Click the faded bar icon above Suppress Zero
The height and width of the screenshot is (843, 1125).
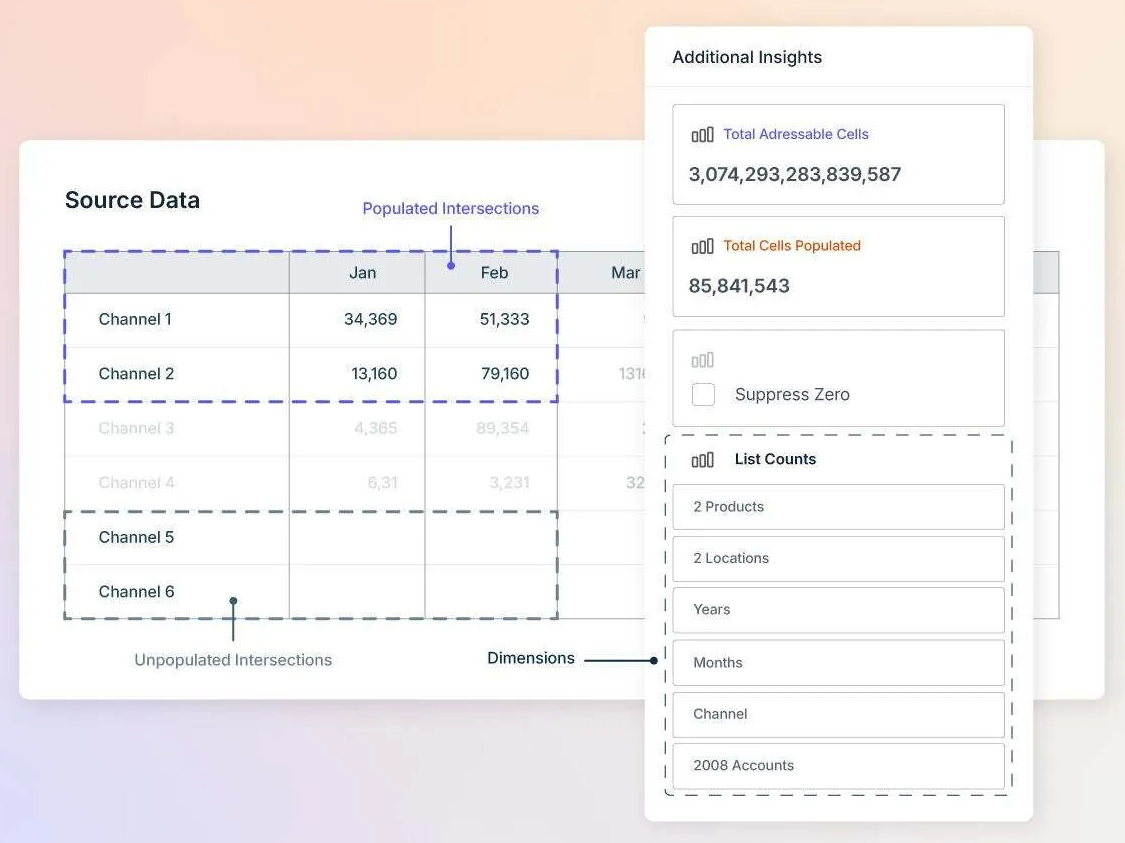(x=702, y=359)
